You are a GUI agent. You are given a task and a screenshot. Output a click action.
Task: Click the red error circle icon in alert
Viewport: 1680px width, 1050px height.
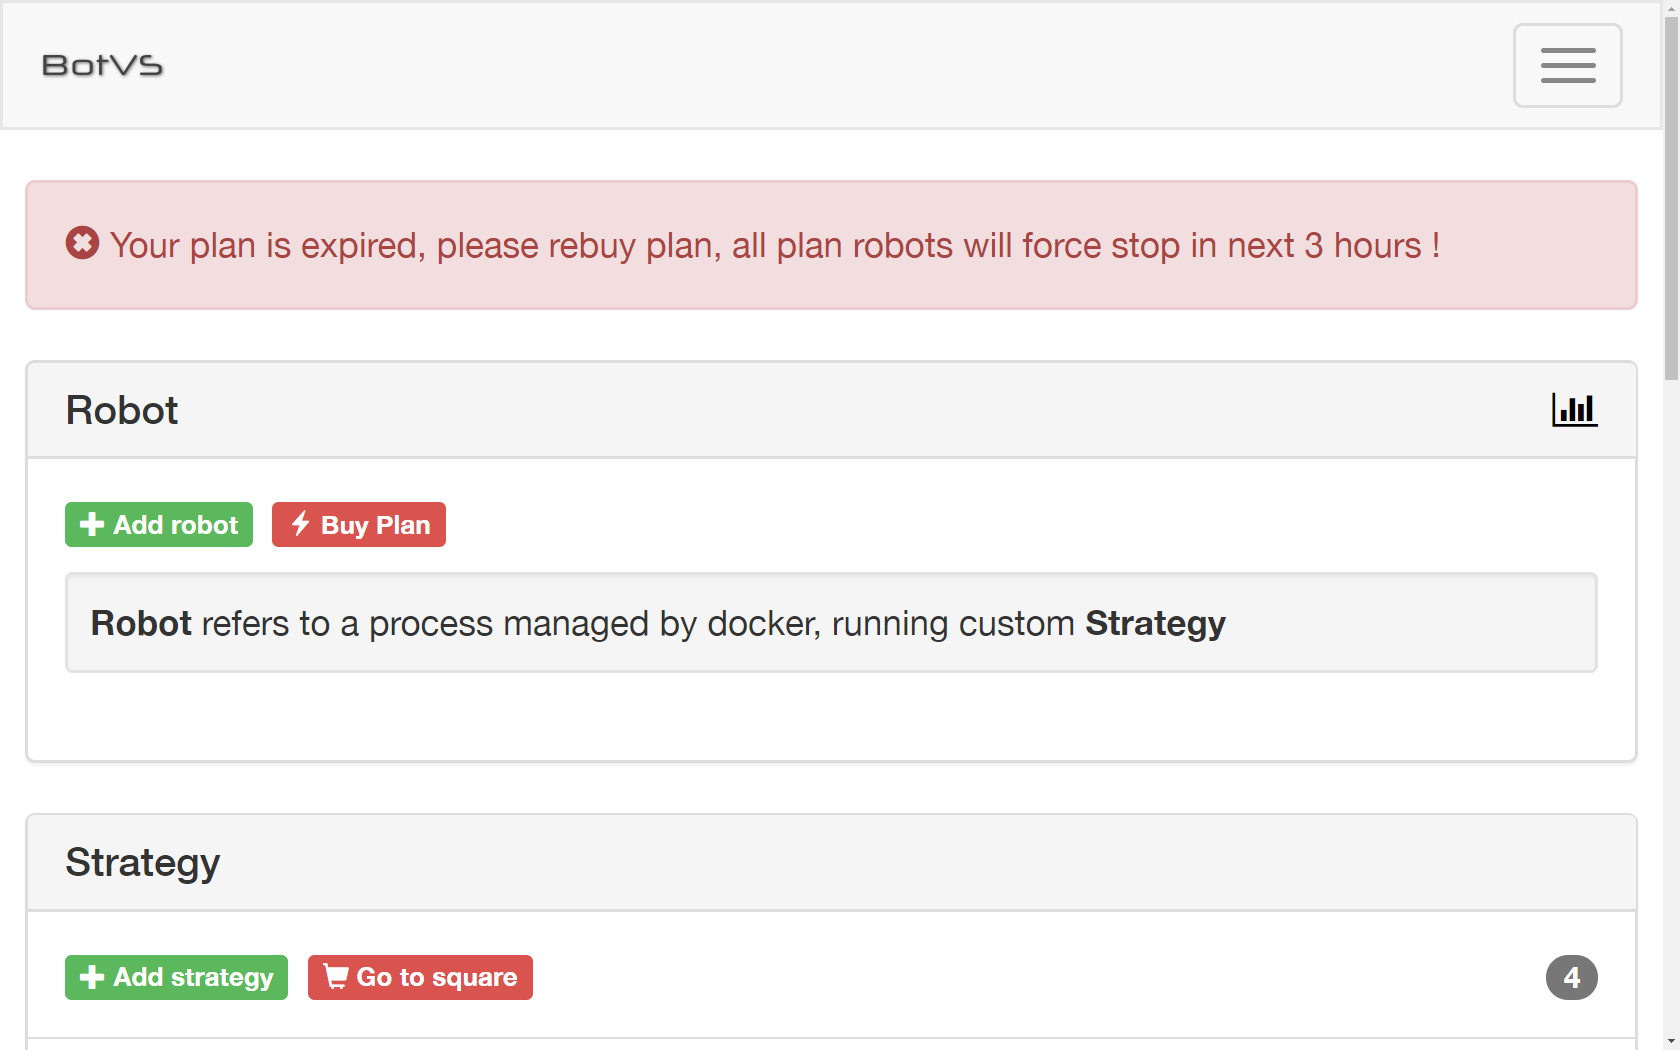tap(82, 243)
